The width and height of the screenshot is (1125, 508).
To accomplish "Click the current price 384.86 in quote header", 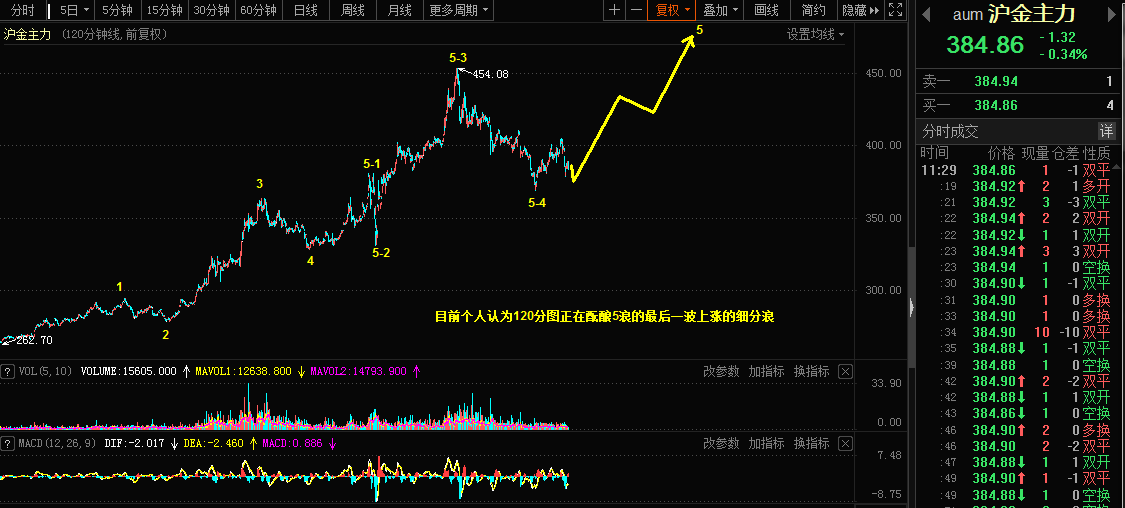I will click(x=985, y=44).
